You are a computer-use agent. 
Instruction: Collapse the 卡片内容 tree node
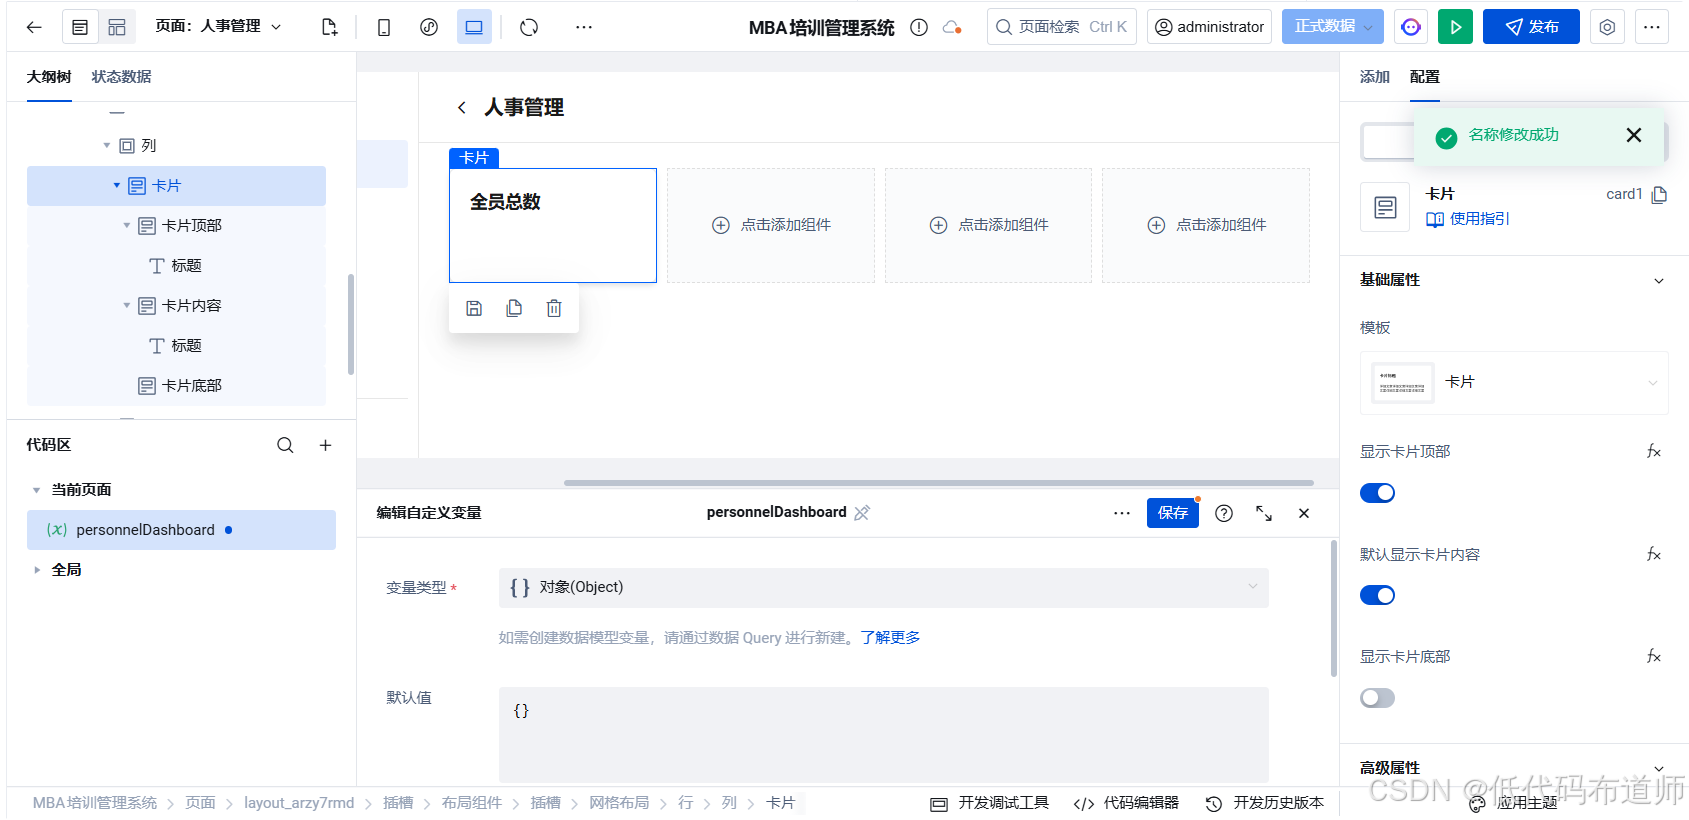pos(127,306)
